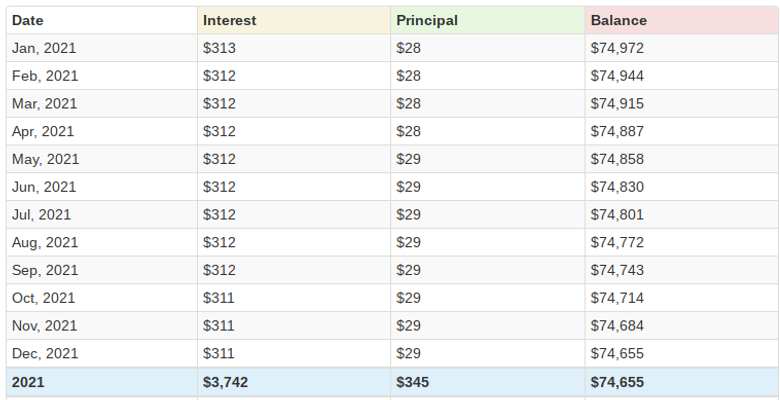780x400 pixels.
Task: Click the Aug, 2021 interest cell
Action: coord(219,242)
